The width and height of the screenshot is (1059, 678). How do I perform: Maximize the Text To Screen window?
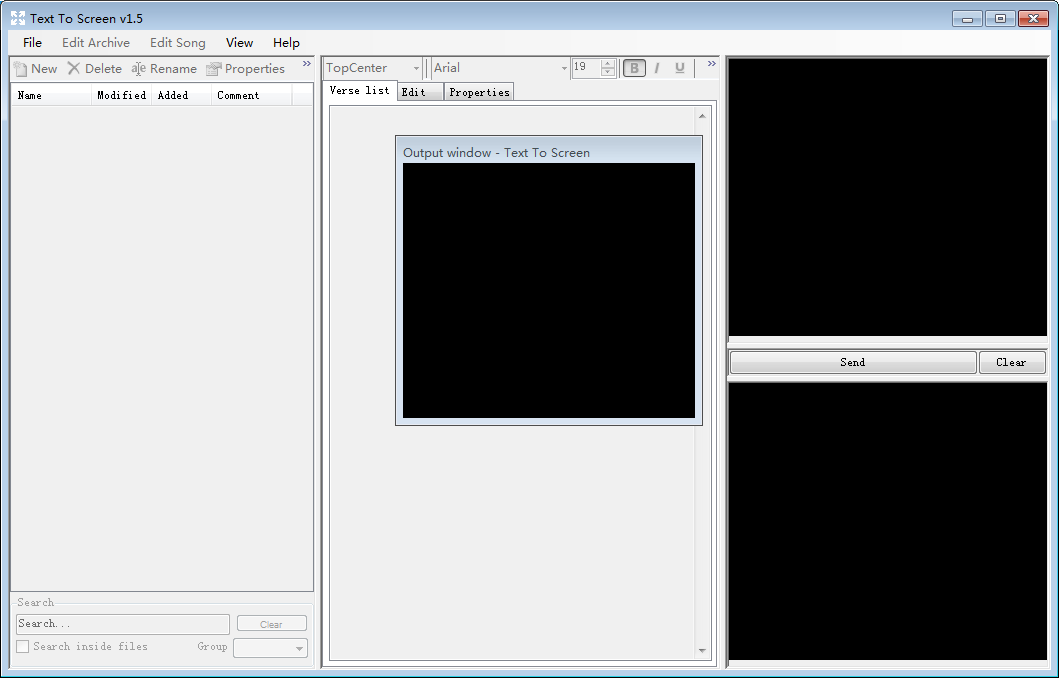1000,19
